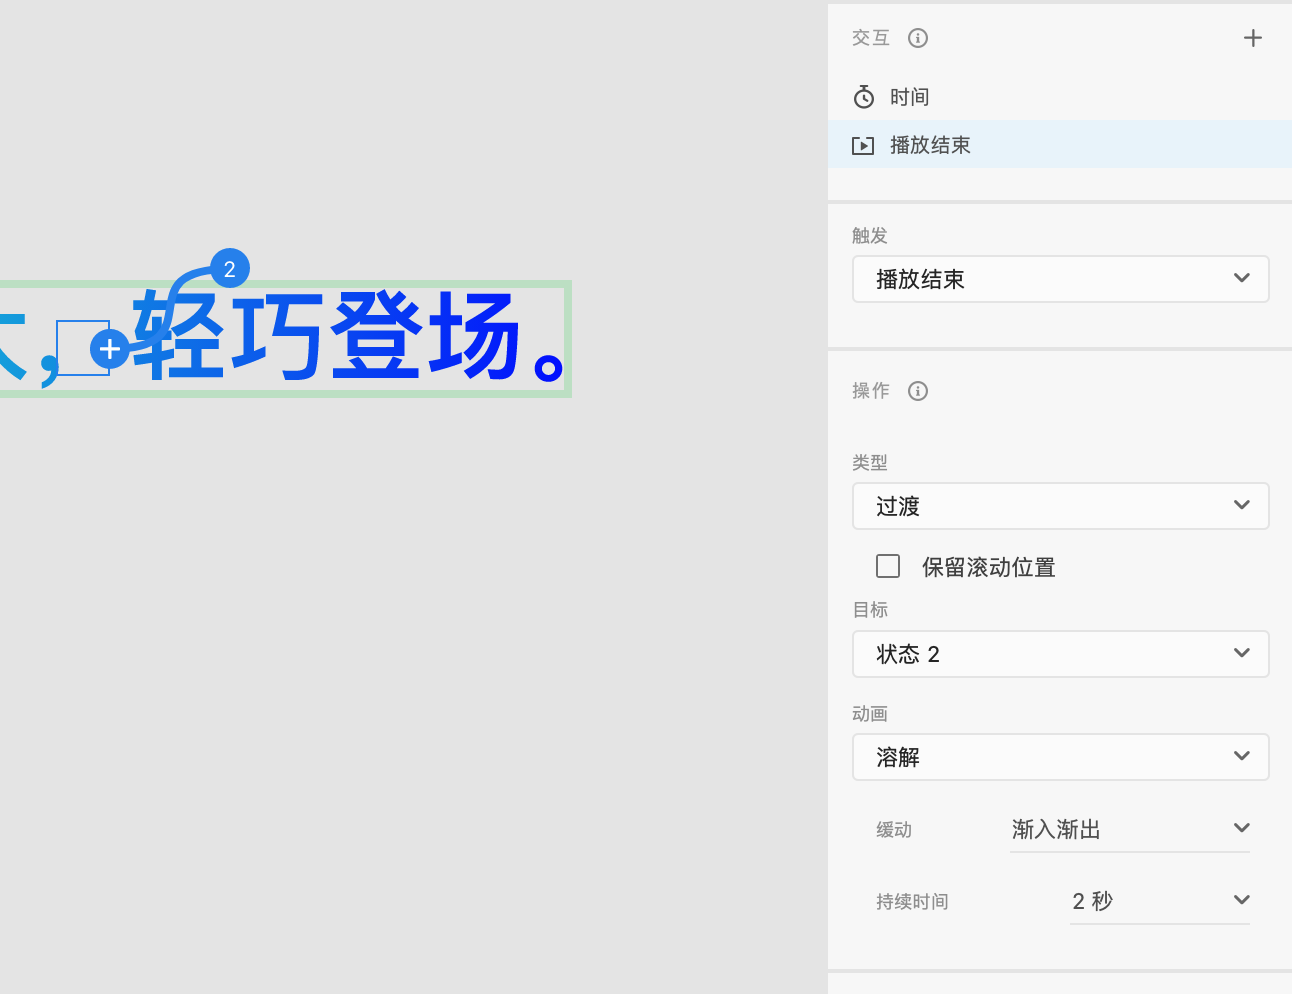The width and height of the screenshot is (1292, 994).
Task: Add a new interaction with the plus icon
Action: point(1252,38)
